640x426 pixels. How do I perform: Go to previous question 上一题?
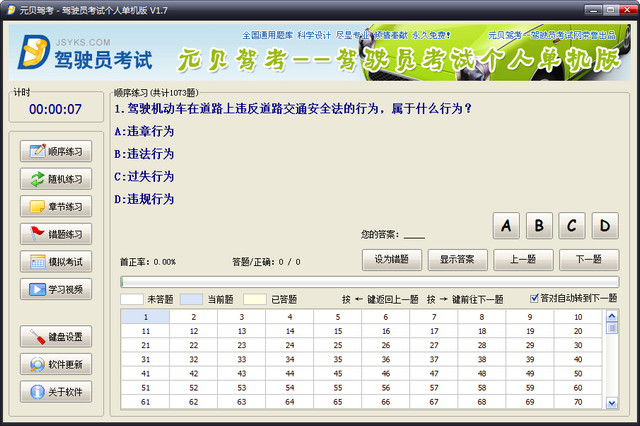(523, 260)
